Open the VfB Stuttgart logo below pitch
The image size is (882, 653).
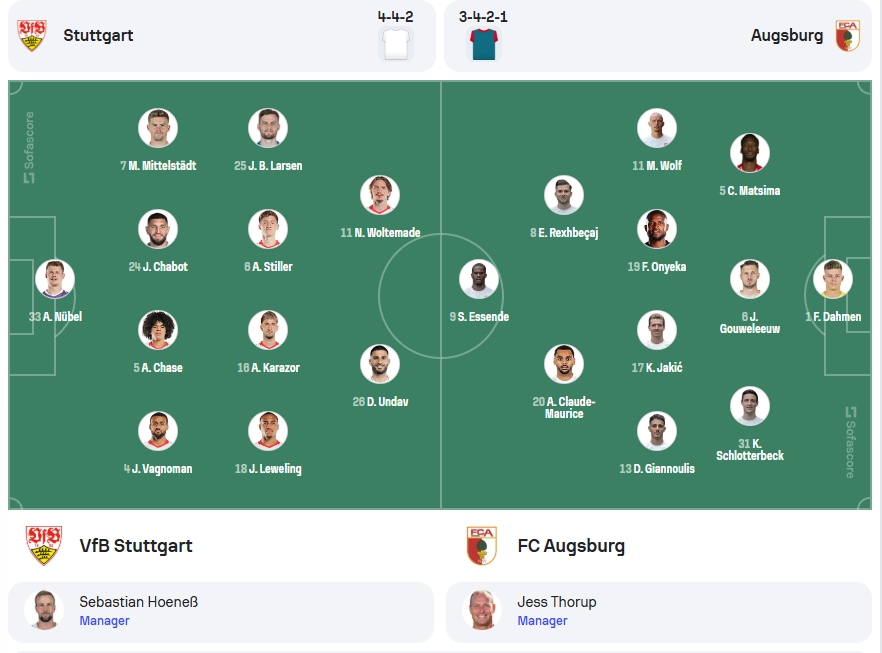44,546
